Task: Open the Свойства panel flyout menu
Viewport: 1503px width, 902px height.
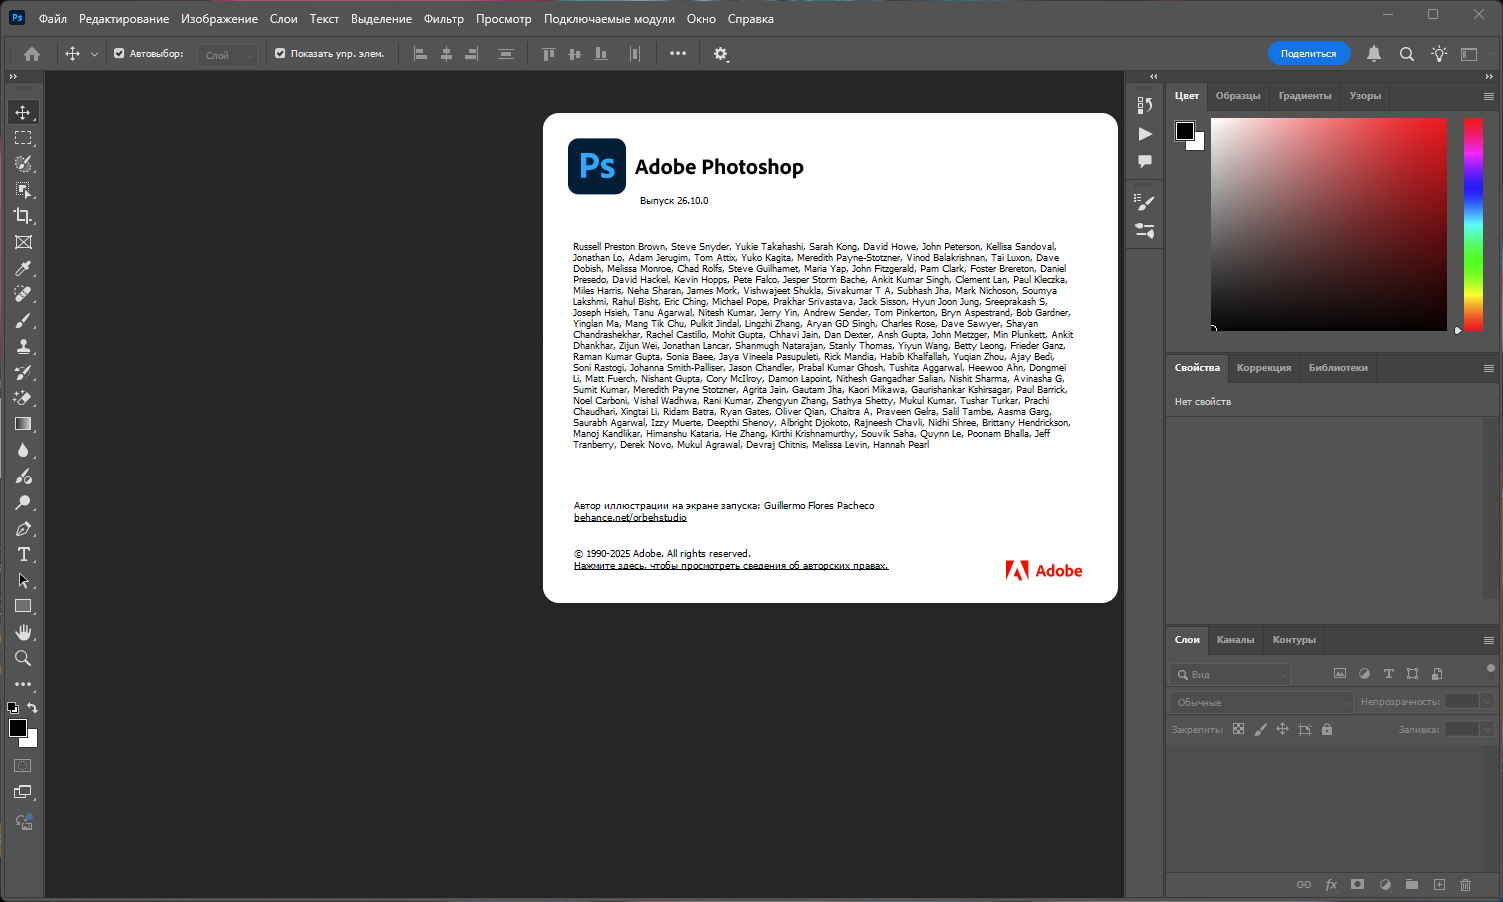Action: pyautogui.click(x=1488, y=368)
